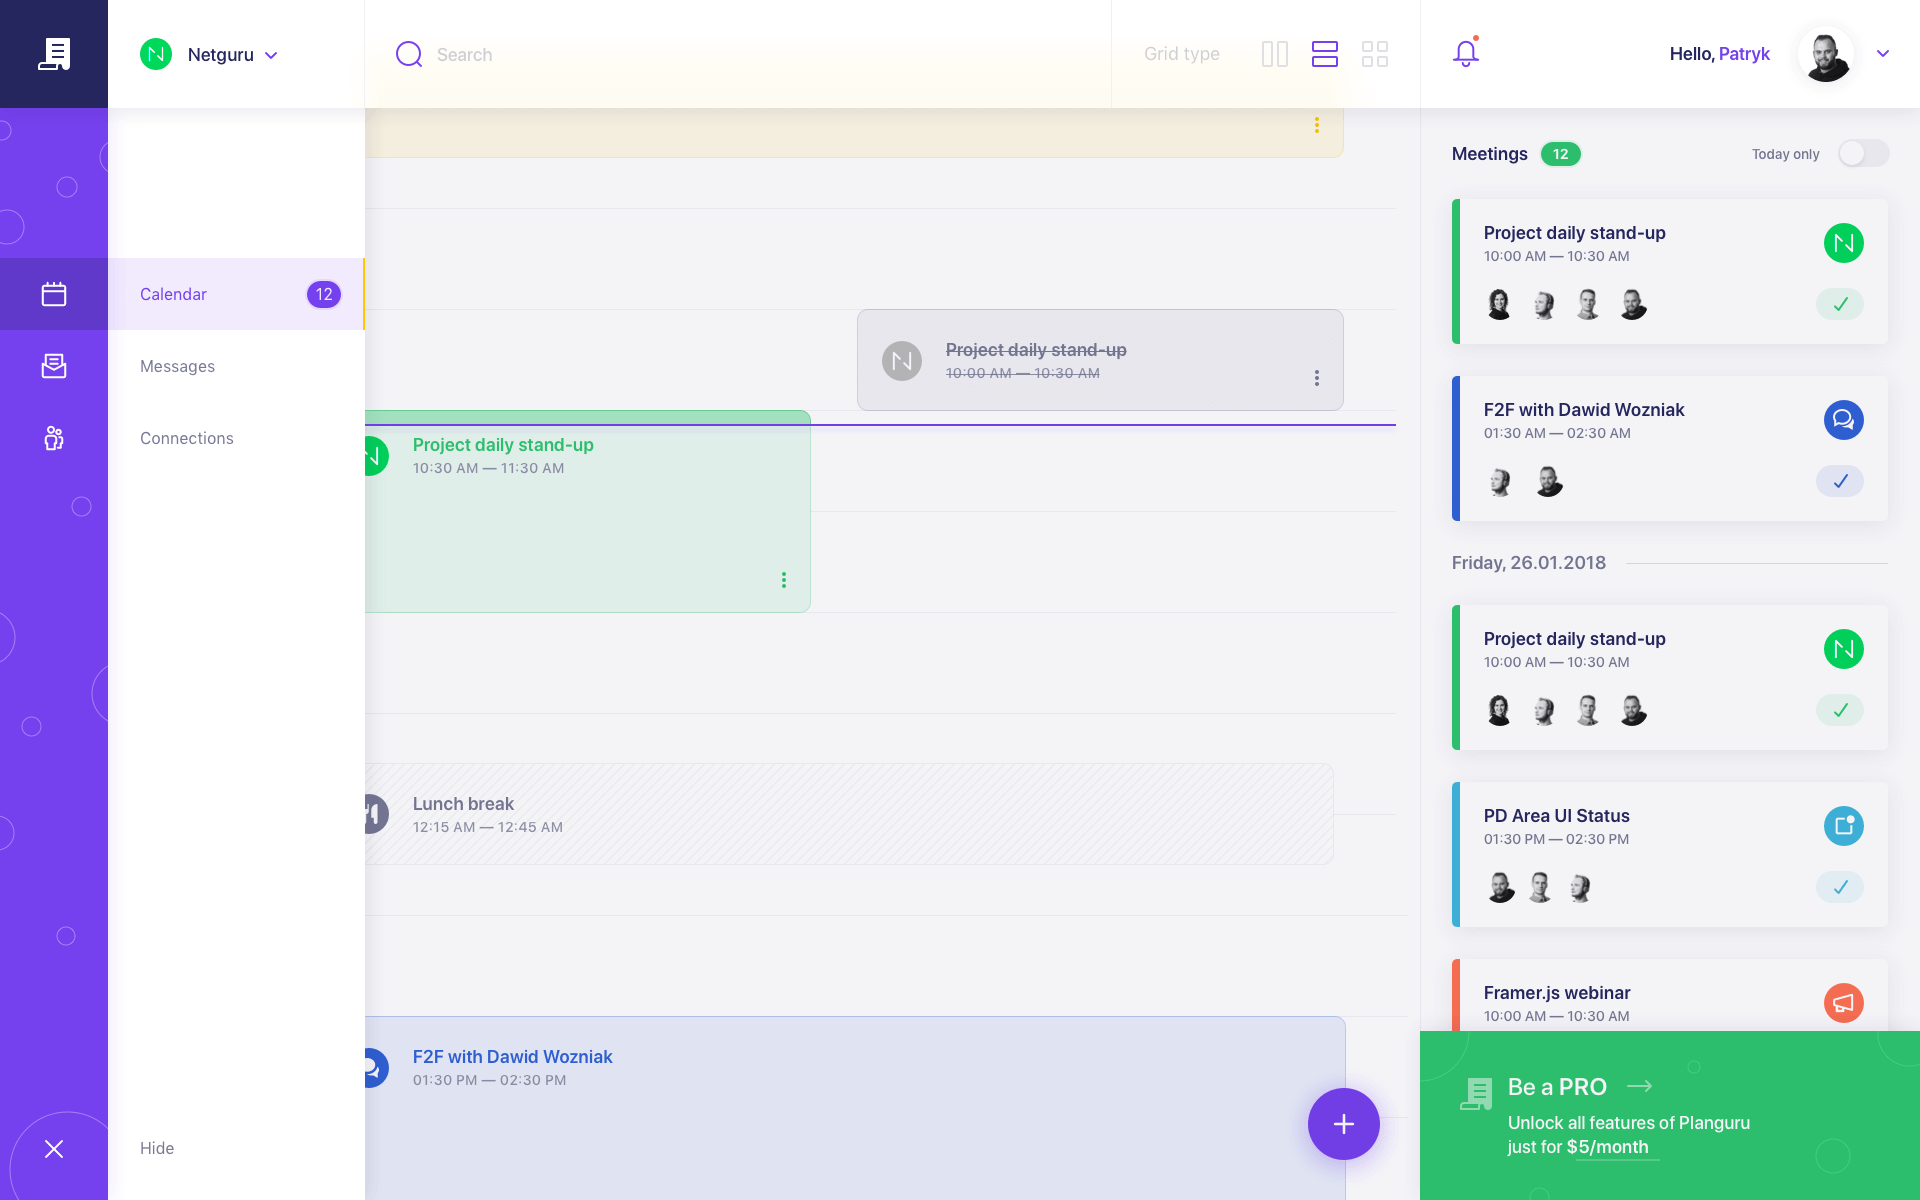The image size is (1920, 1200).
Task: Click the Planguru logo icon
Action: [x=54, y=54]
